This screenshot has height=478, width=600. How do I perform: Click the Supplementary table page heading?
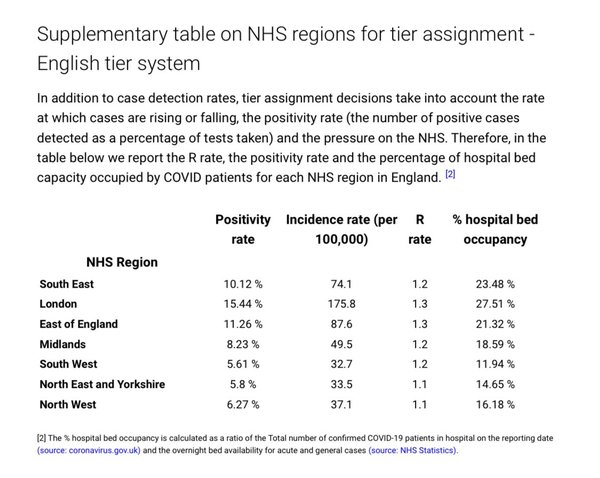click(285, 49)
